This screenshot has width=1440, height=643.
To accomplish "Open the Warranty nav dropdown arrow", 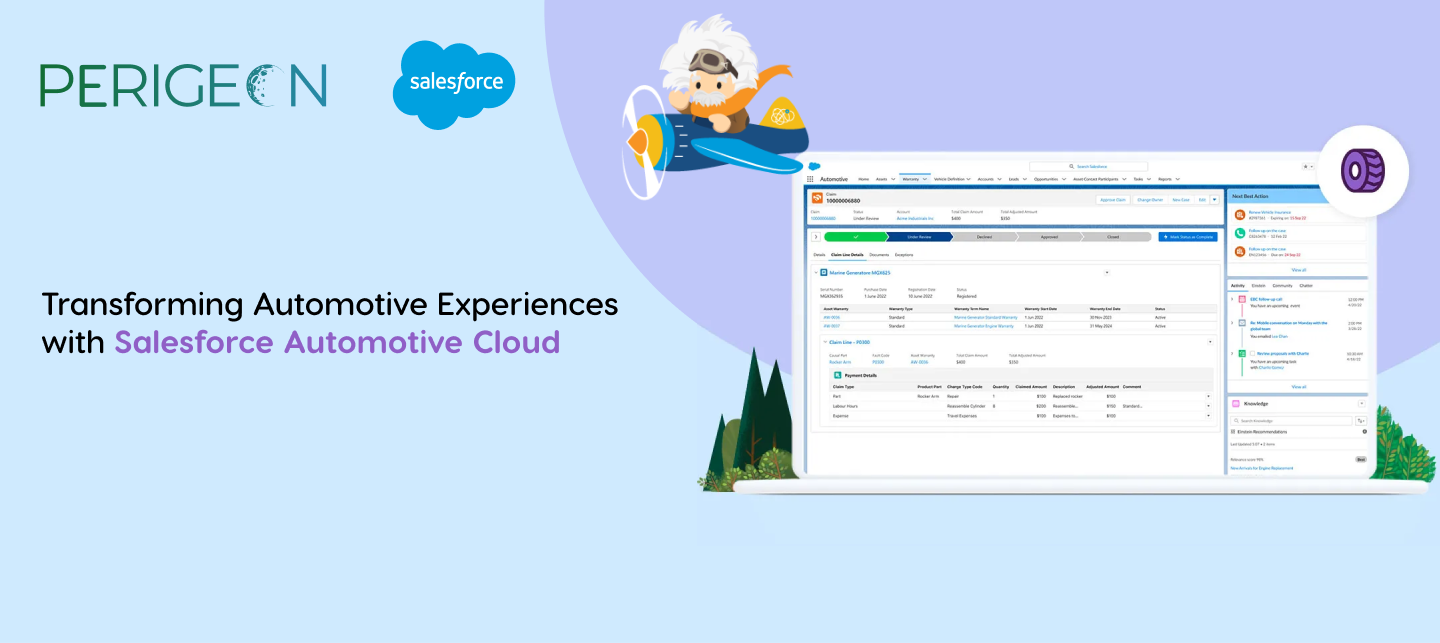I will coord(925,179).
